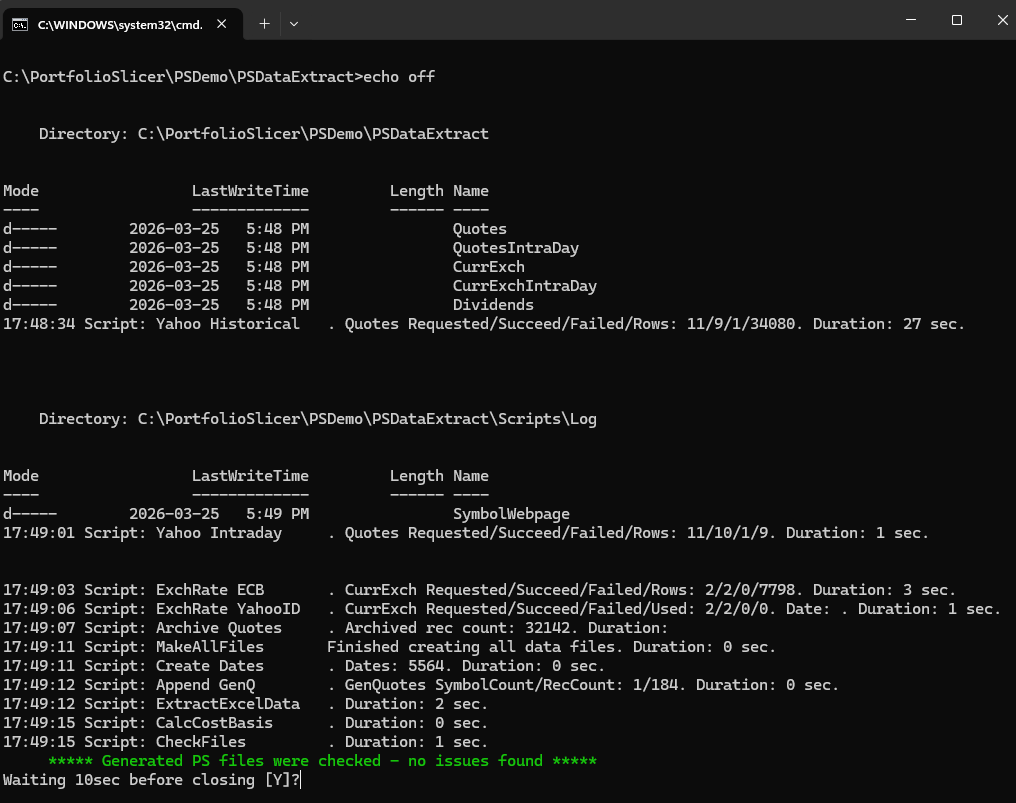Select the QuotesIntraDay folder entry
Screen dimensions: 1016x803
[516, 247]
